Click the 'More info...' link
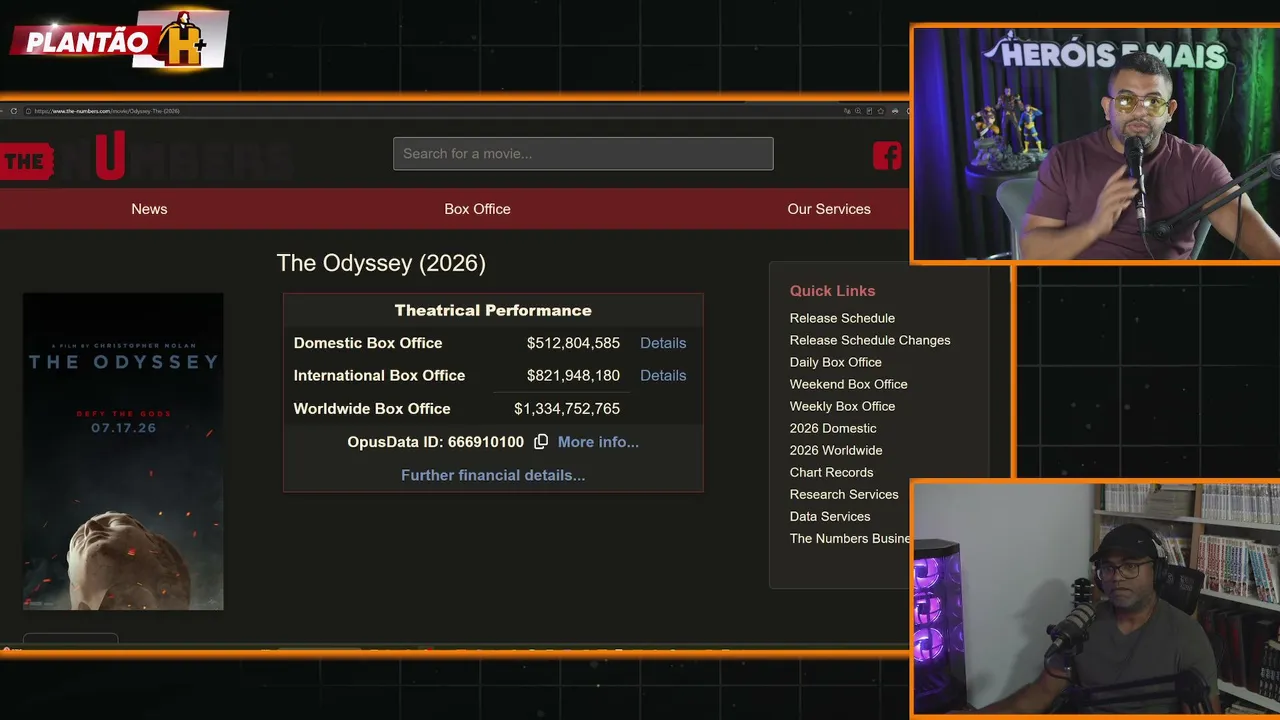 tap(598, 442)
